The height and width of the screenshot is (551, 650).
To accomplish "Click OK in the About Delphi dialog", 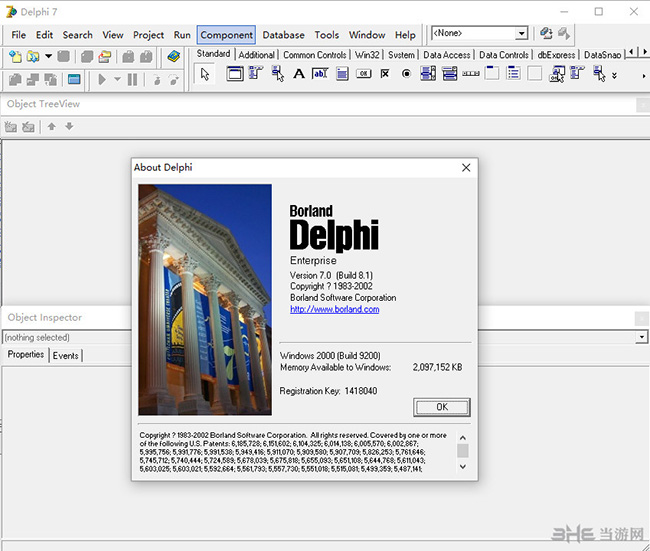I will click(442, 407).
